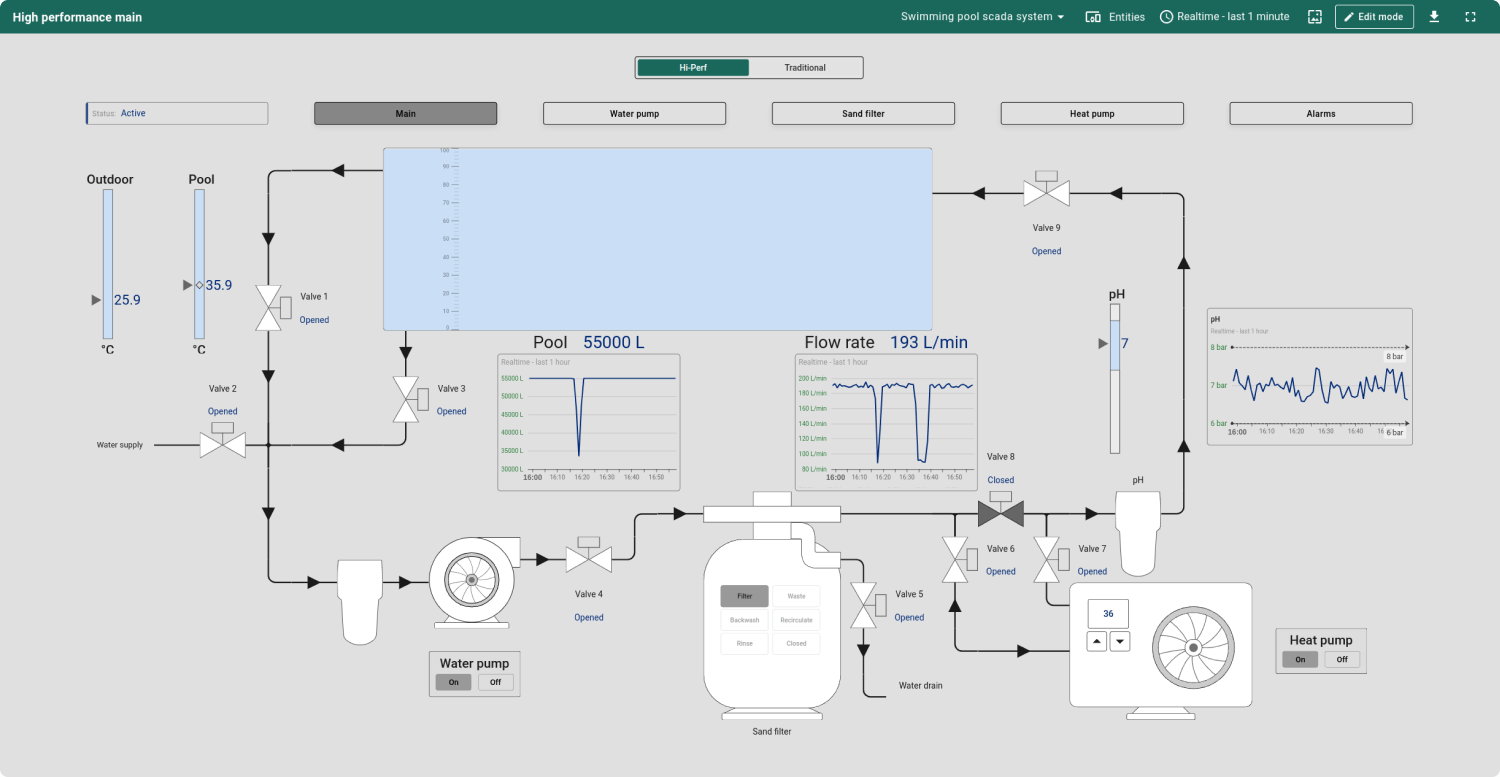Turn the Heat pump Off

[x=1342, y=659]
